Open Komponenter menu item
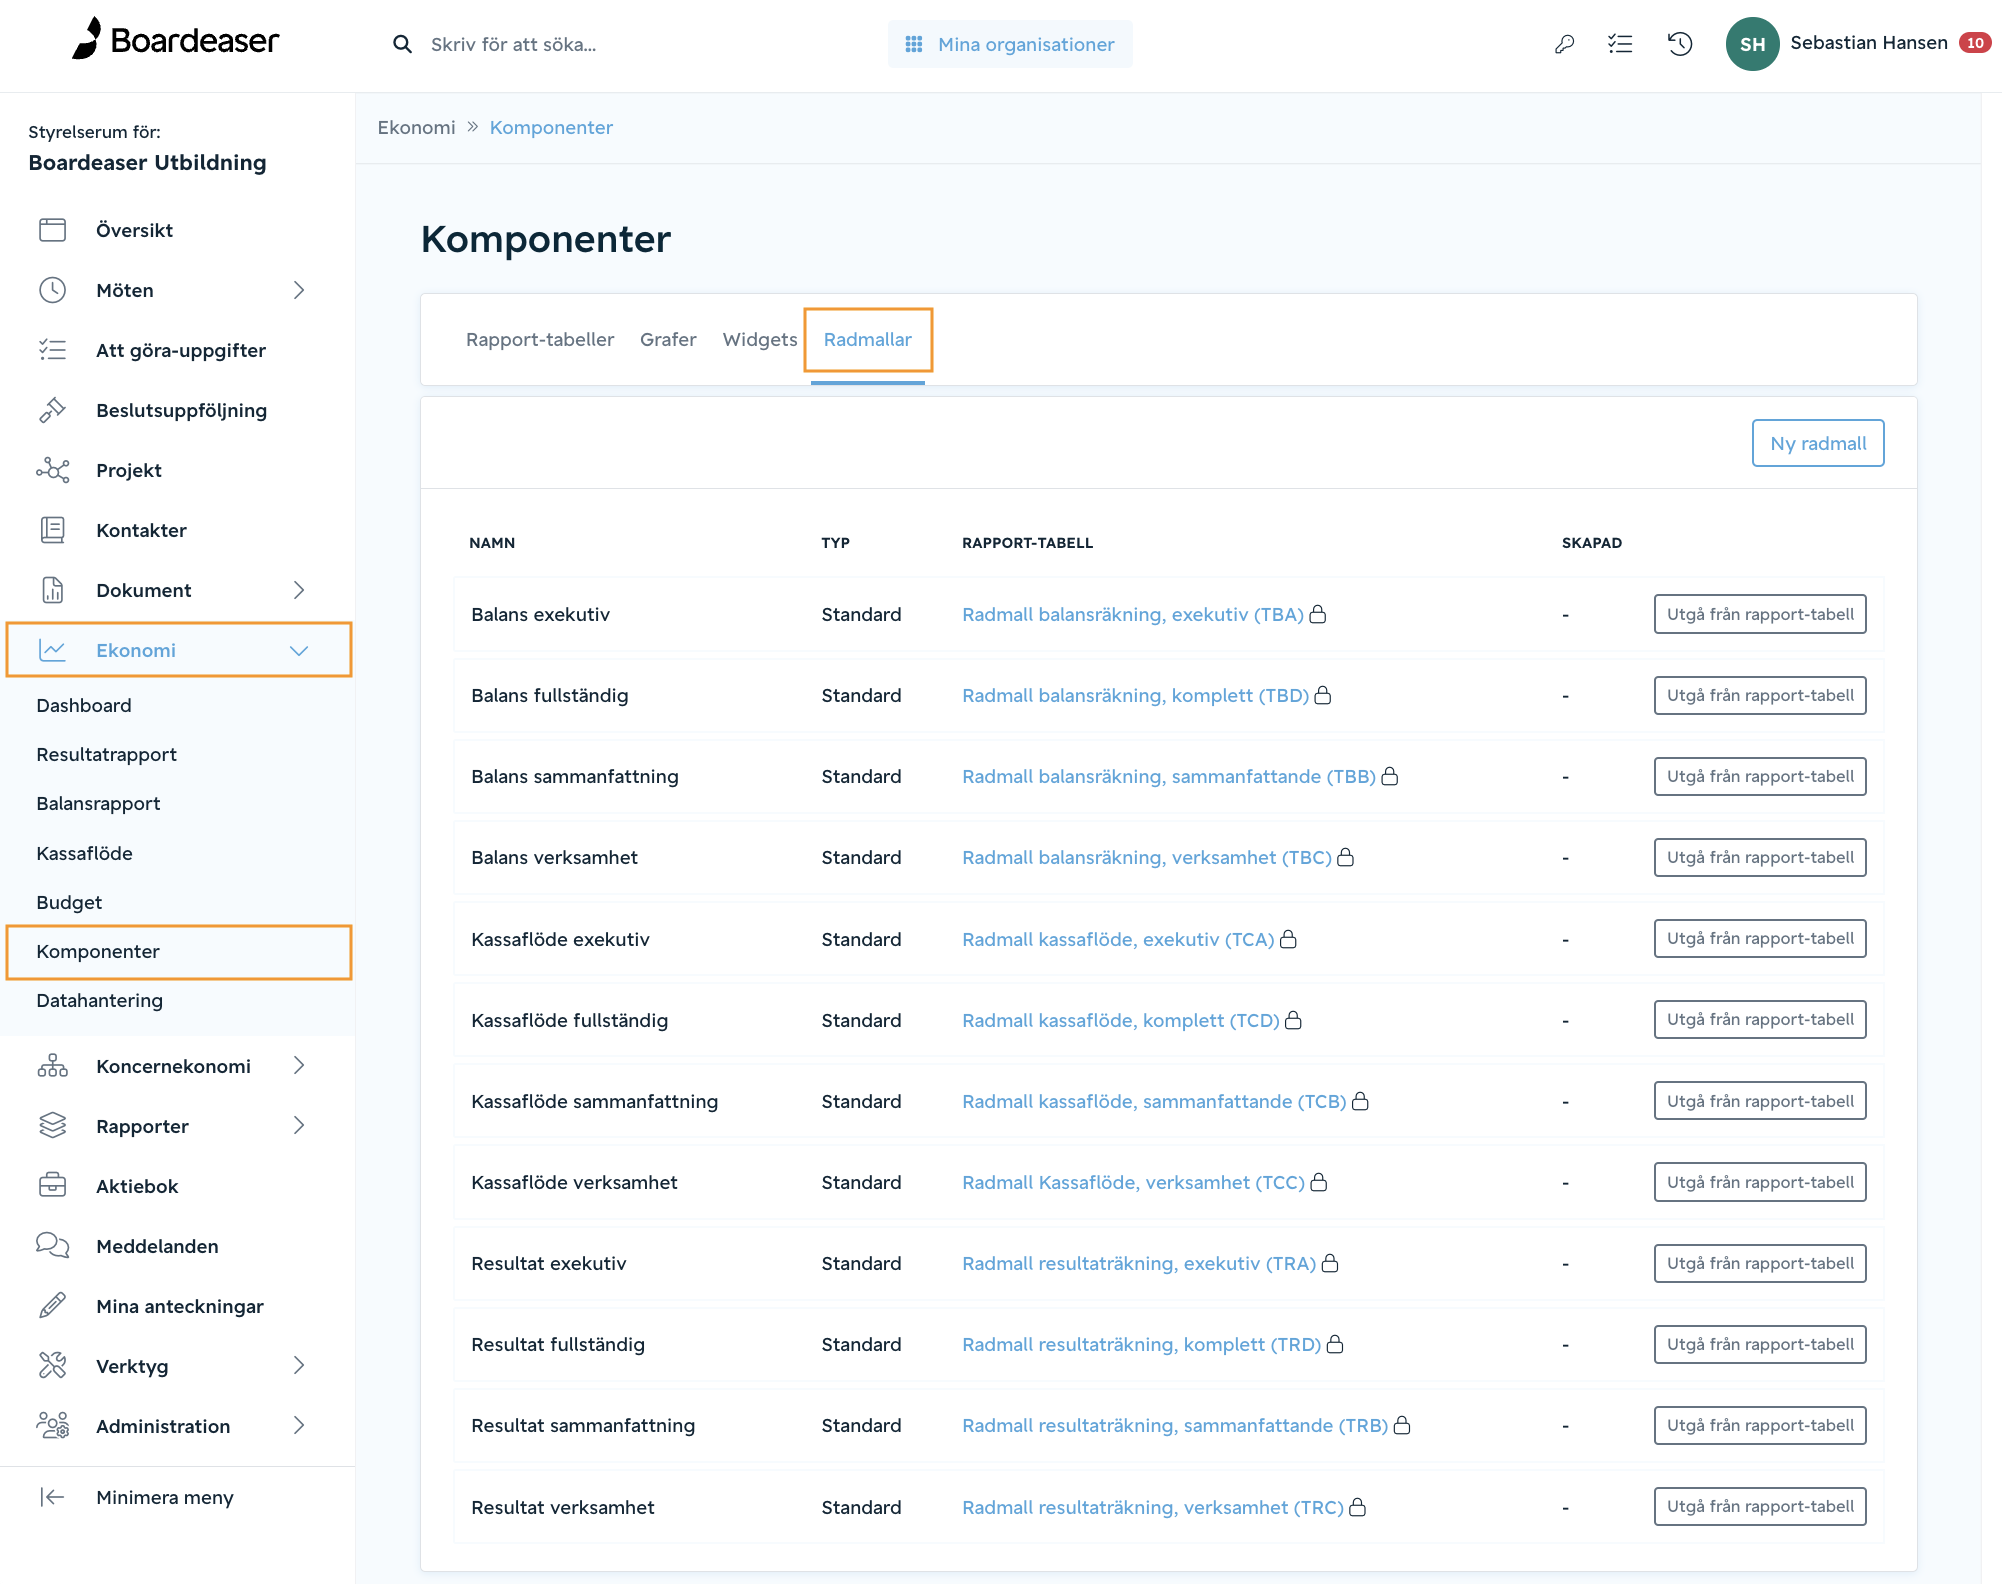This screenshot has height=1584, width=2002. point(98,951)
